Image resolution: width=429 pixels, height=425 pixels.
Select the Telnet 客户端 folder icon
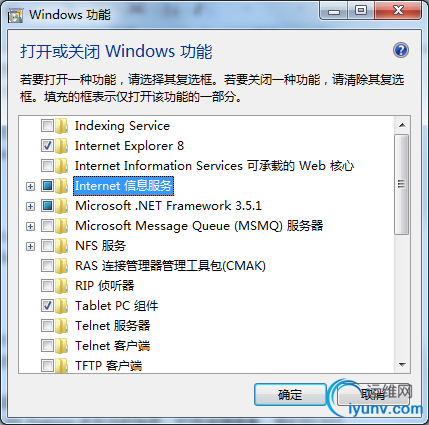(61, 346)
